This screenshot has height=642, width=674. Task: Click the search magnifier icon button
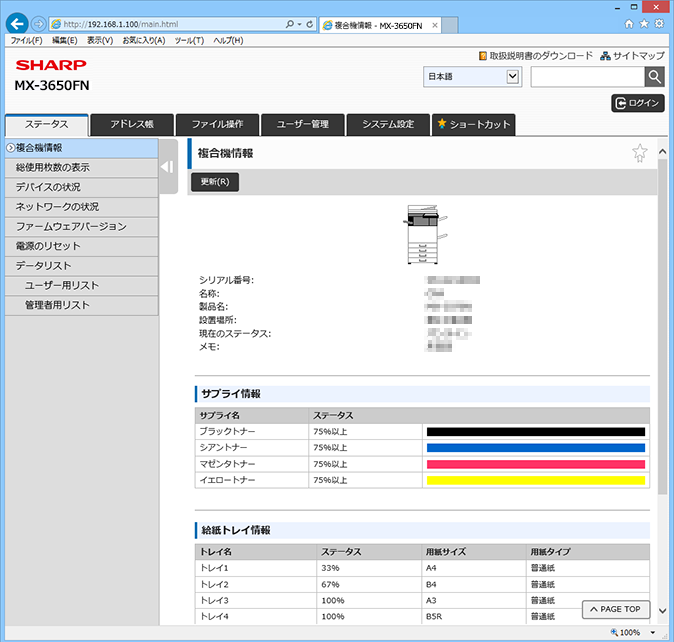point(654,77)
